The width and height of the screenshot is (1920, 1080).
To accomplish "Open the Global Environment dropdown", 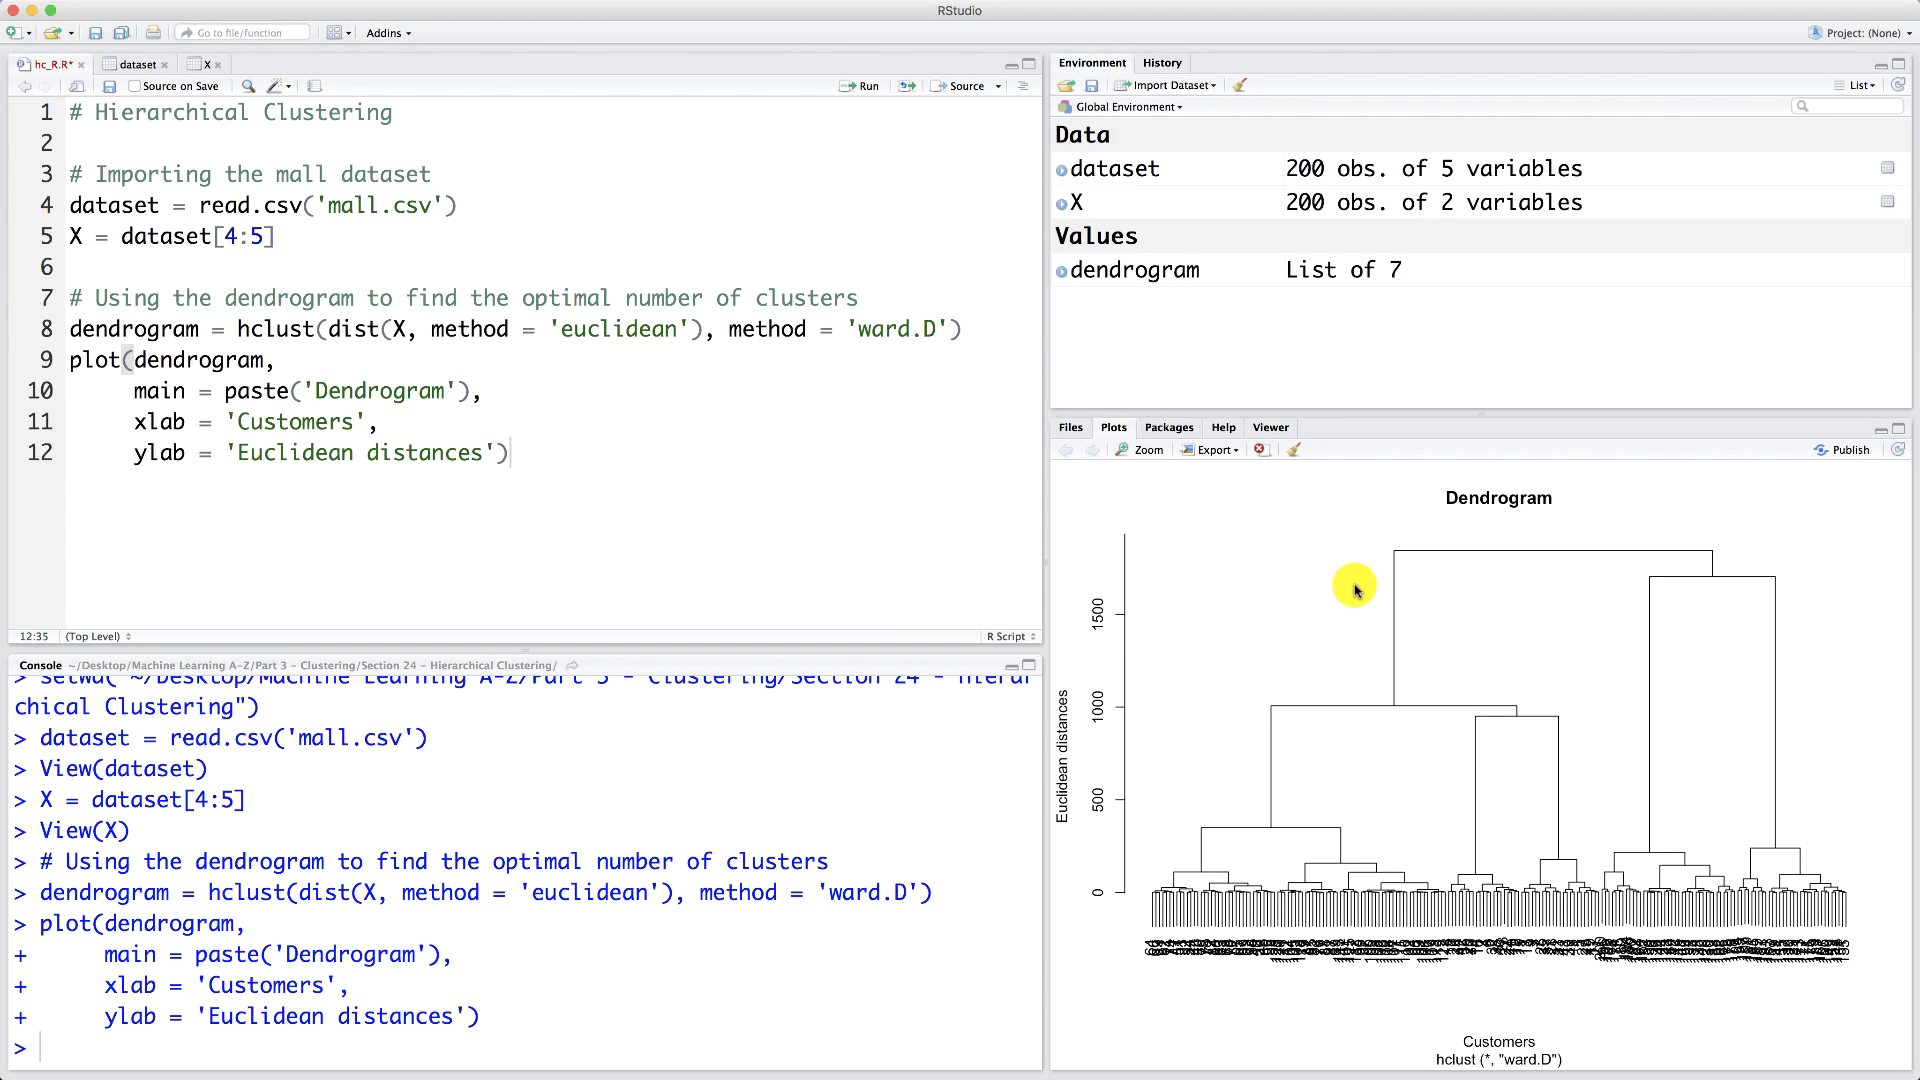I will pyautogui.click(x=1120, y=107).
